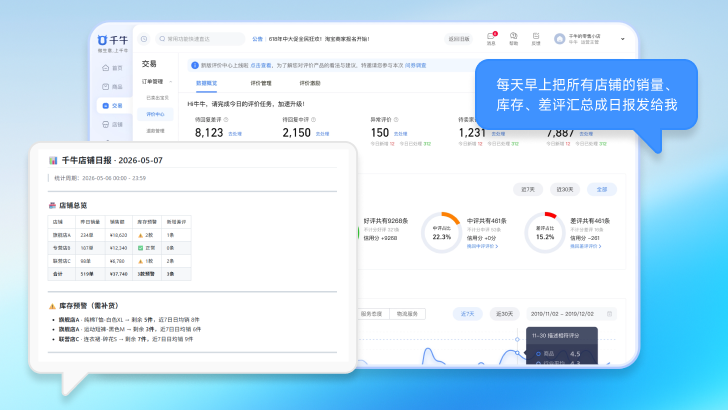Select 近30天 filter above the trend chart
The width and height of the screenshot is (728, 410).
click(504, 314)
